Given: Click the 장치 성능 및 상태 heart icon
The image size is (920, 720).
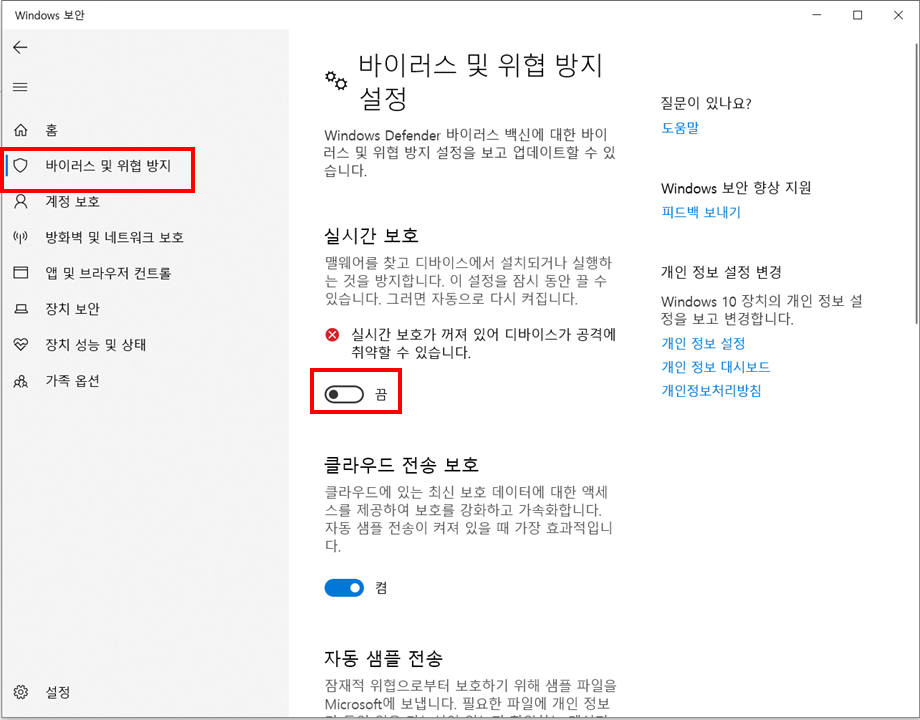Looking at the screenshot, I should click(x=21, y=345).
